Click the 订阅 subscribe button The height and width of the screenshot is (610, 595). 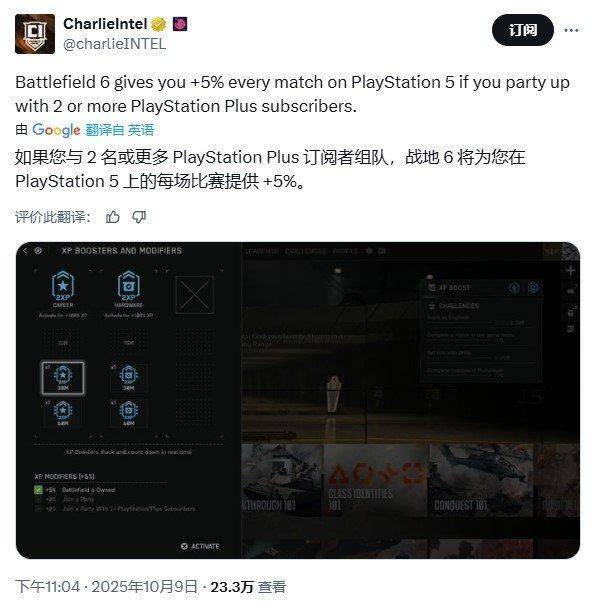coord(522,30)
